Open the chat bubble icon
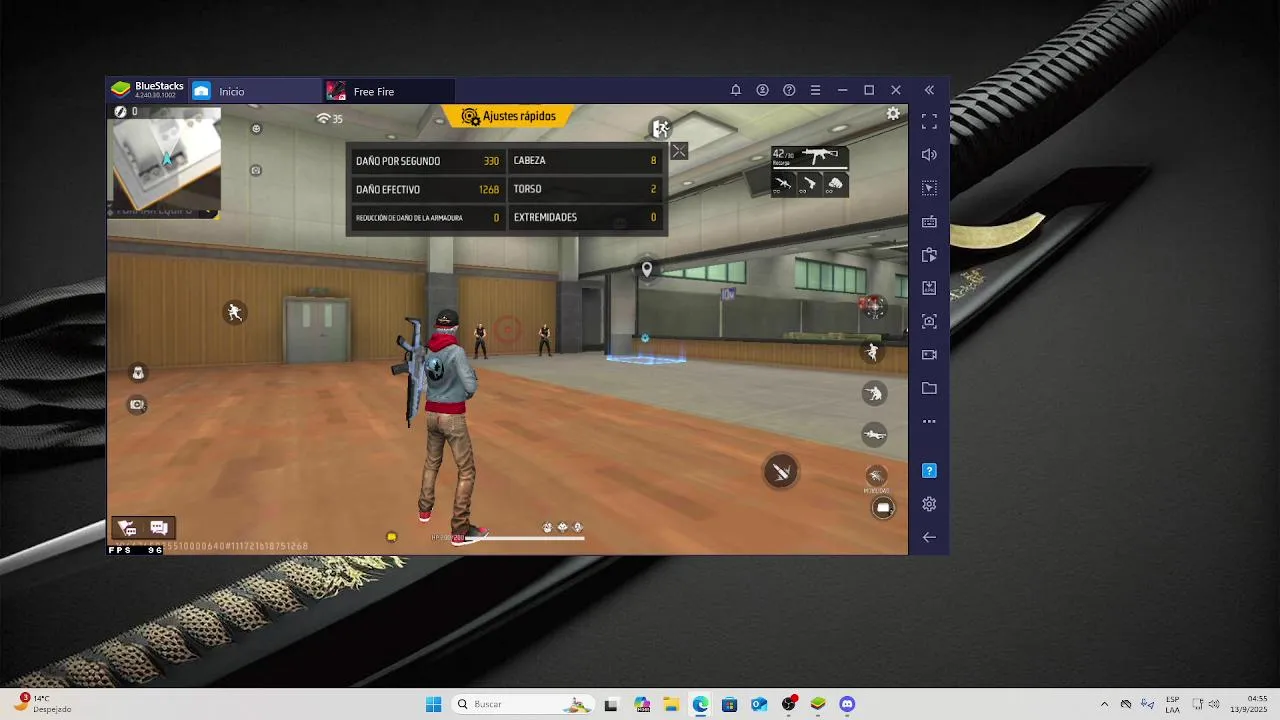This screenshot has height=720, width=1280. [x=159, y=528]
